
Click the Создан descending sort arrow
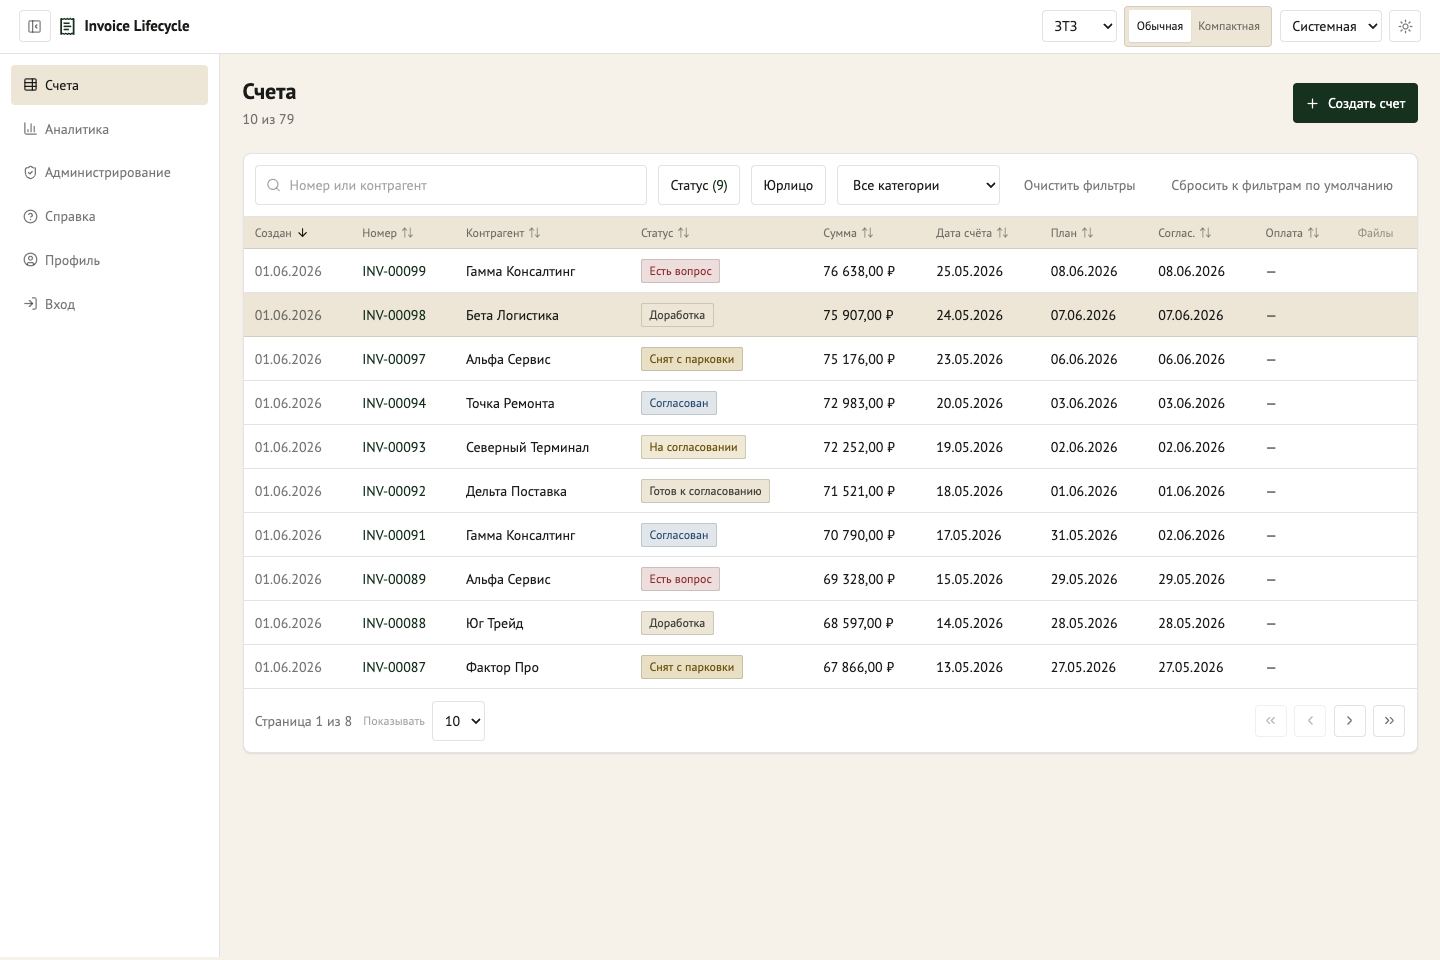pyautogui.click(x=302, y=233)
